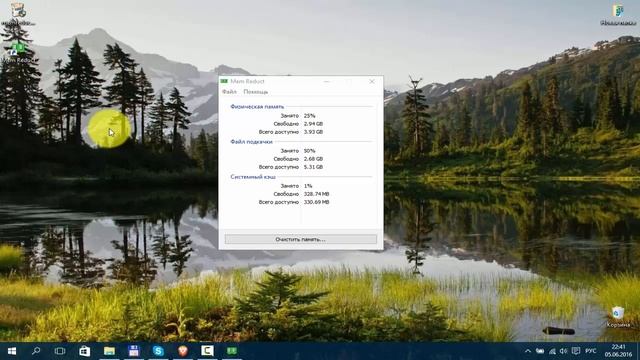Open Skype from the taskbar
This screenshot has width=640, height=360.
pyautogui.click(x=158, y=351)
